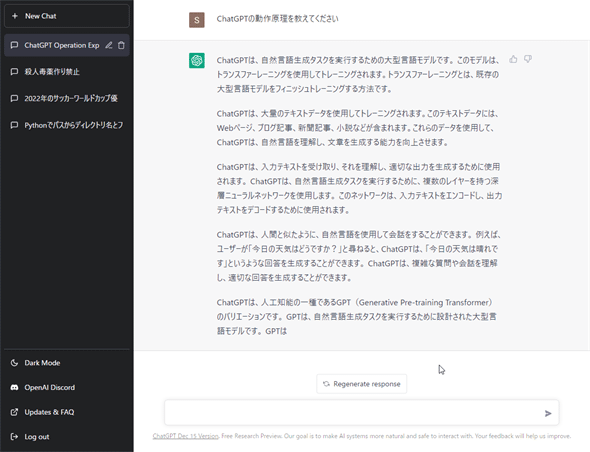This screenshot has width=590, height=452.
Task: Click the moon icon for Dark Mode
Action: [14, 363]
